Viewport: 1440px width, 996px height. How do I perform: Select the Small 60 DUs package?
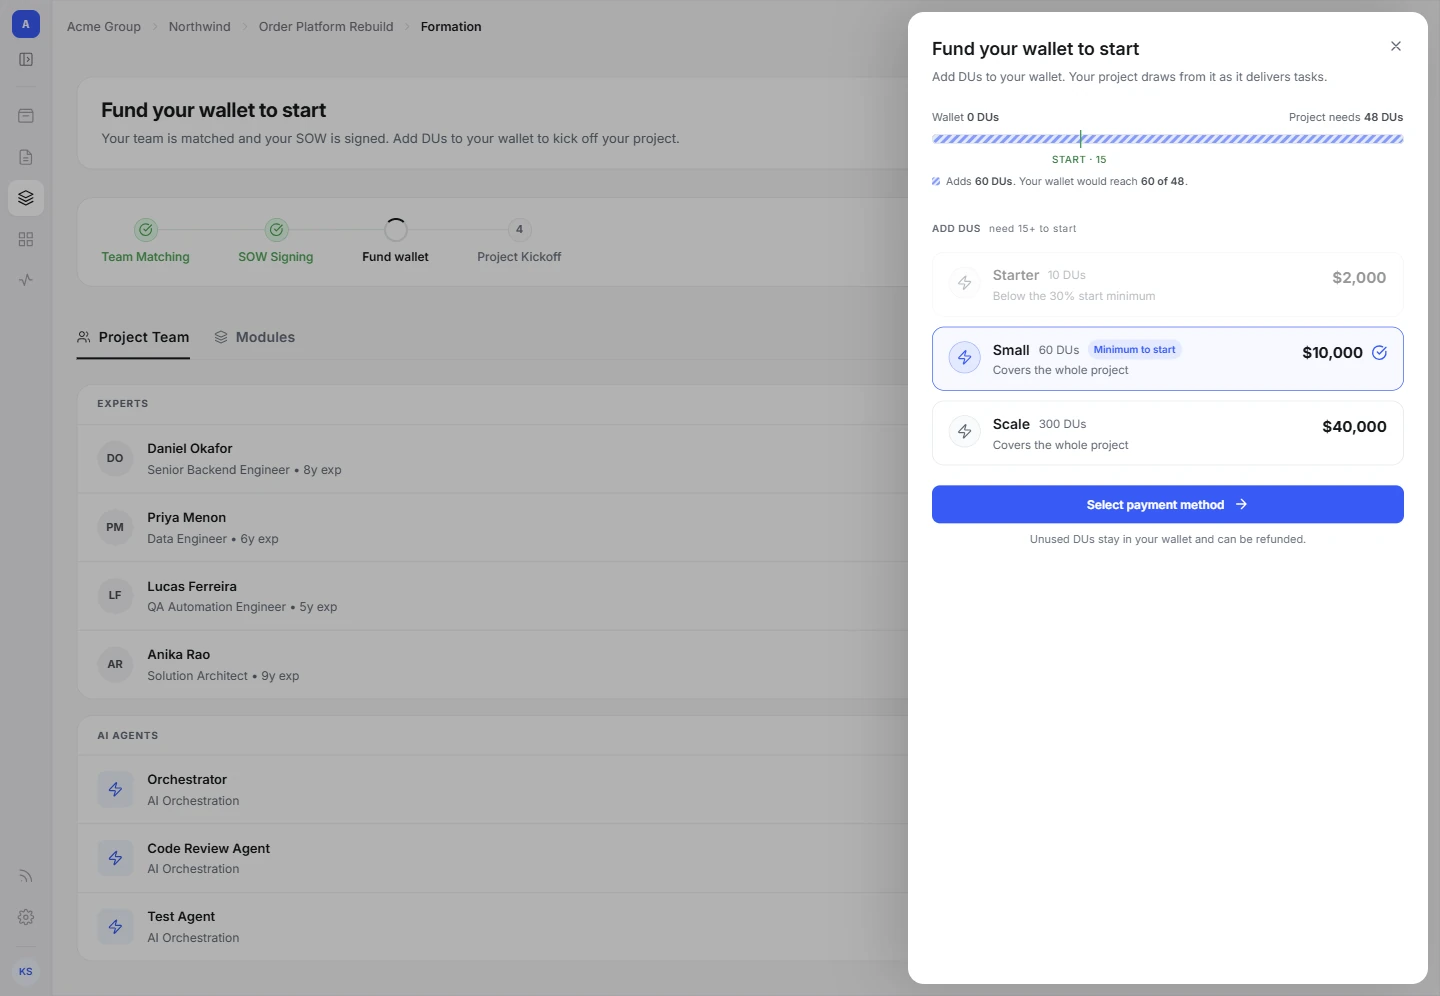[x=1168, y=359]
